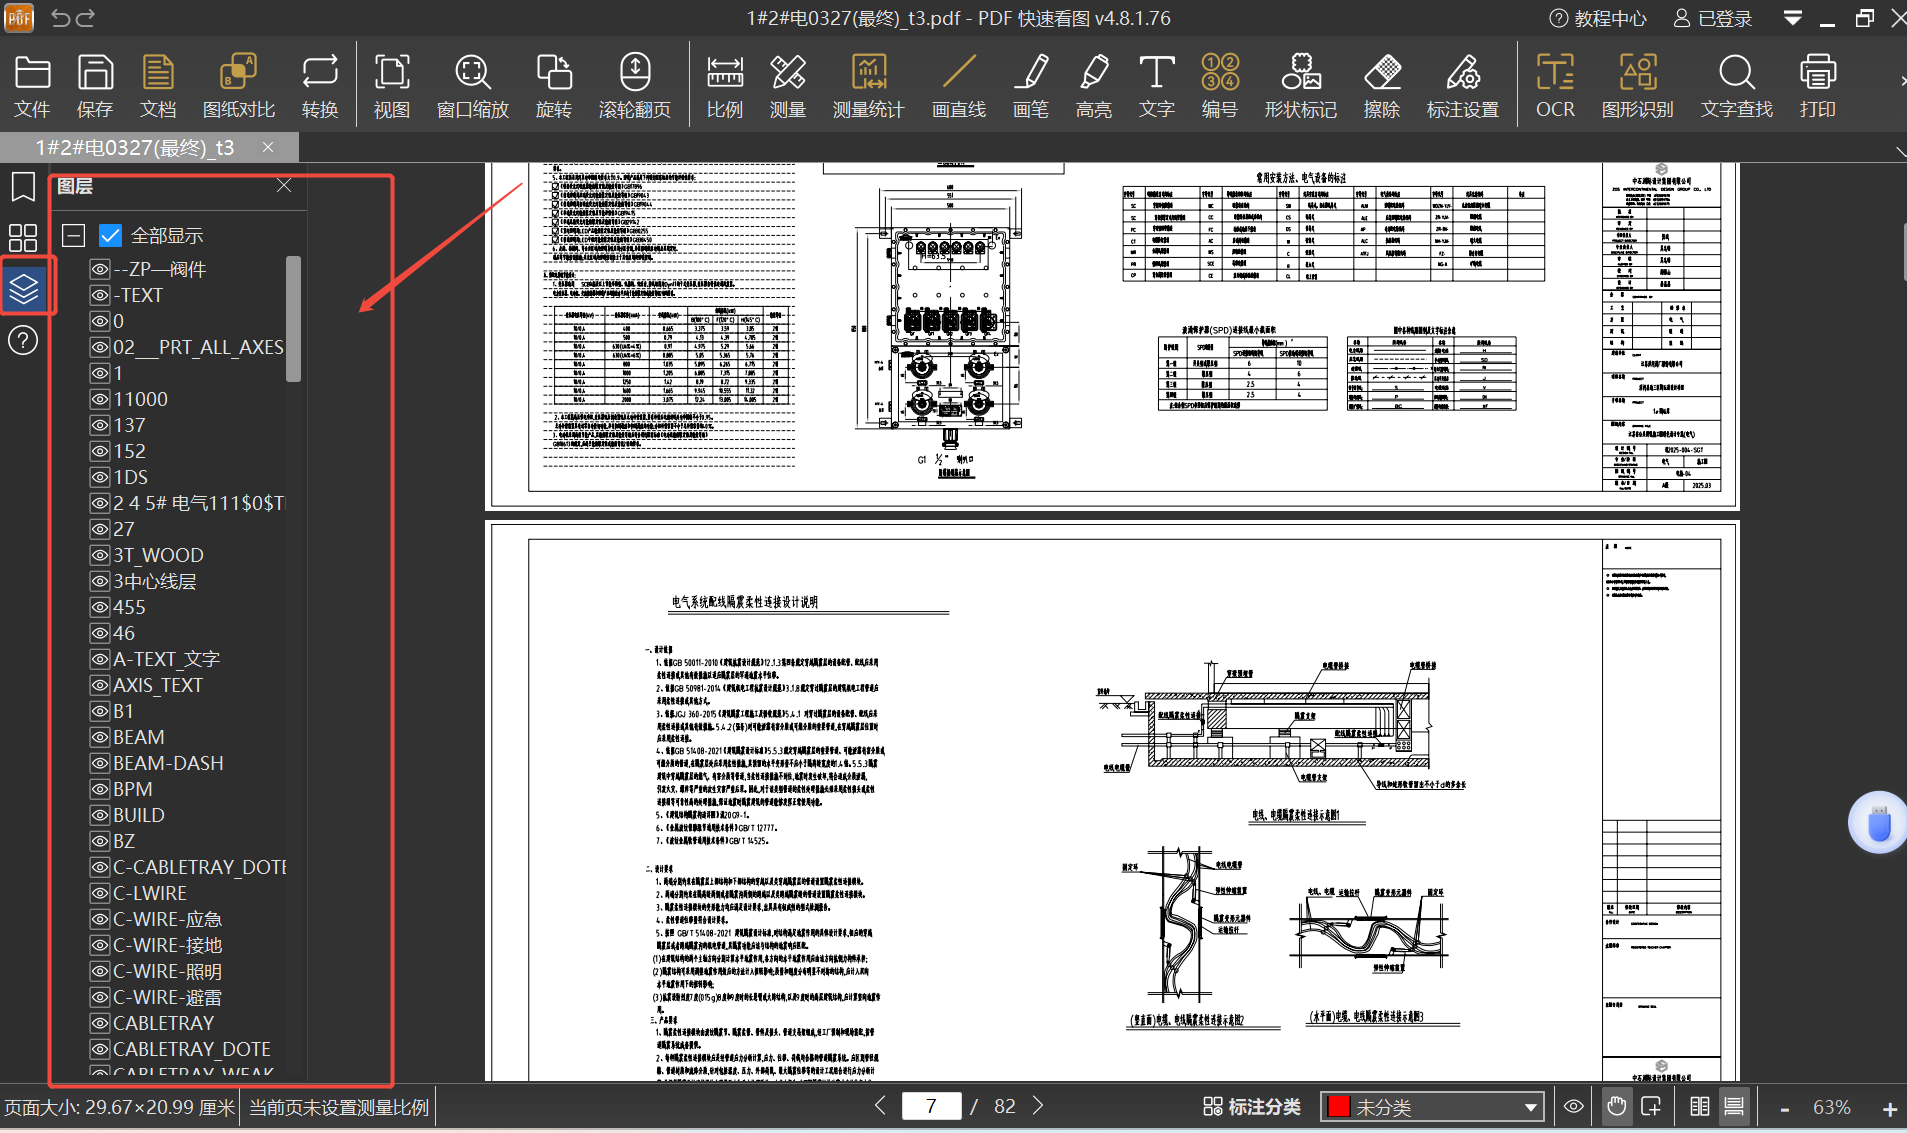The height and width of the screenshot is (1133, 1907).
Task: Click the page number input field
Action: click(931, 1106)
